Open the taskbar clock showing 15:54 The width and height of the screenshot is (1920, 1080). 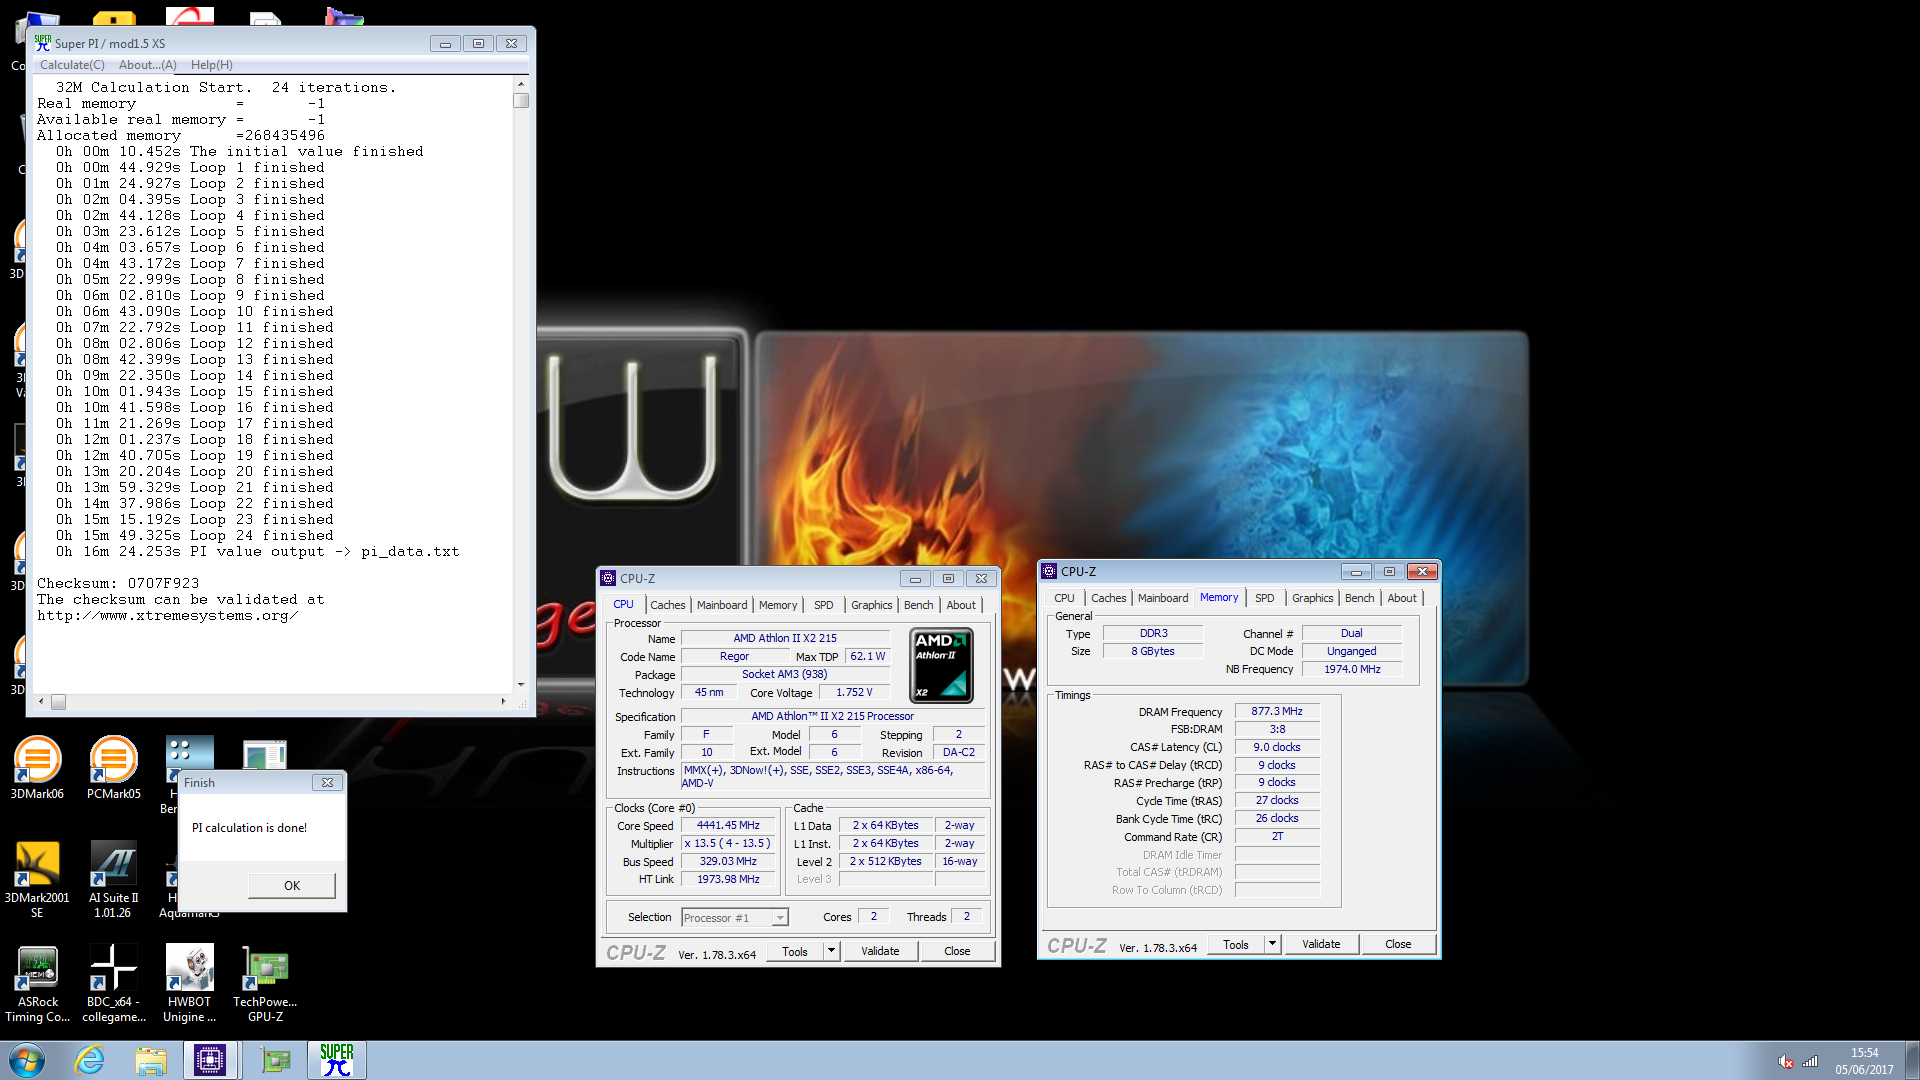1864,1061
